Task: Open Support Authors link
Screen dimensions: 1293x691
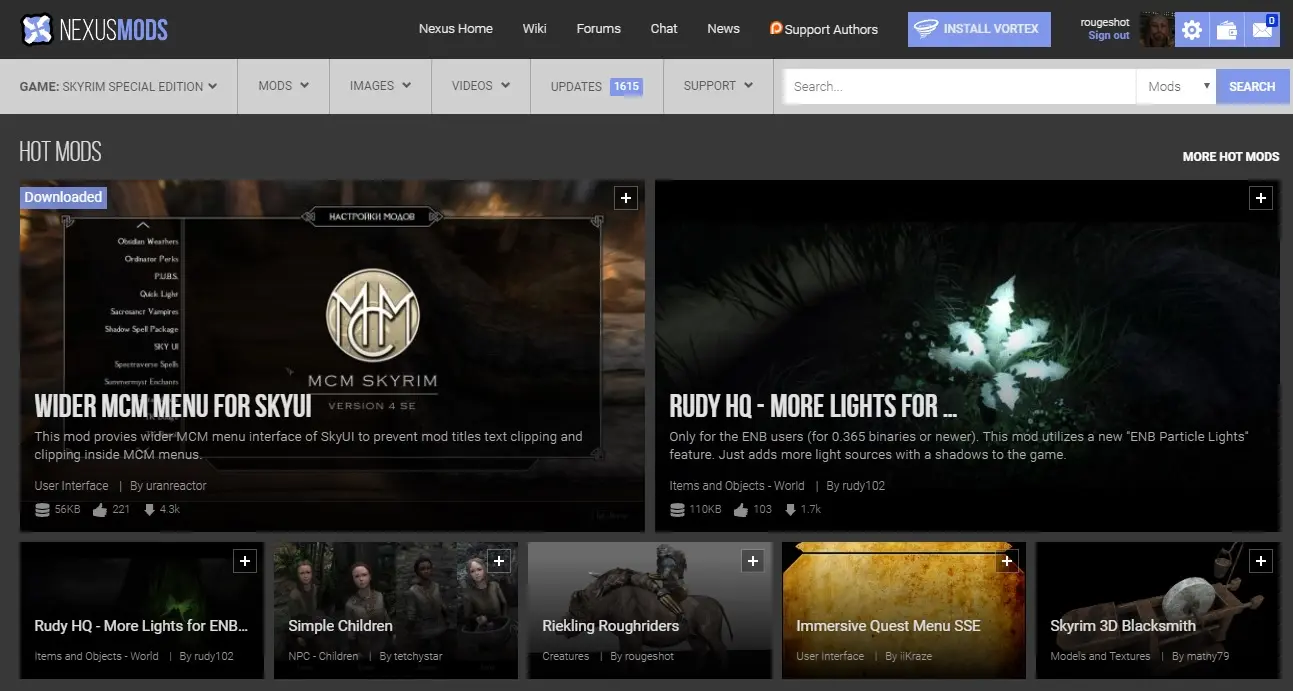Action: point(831,30)
